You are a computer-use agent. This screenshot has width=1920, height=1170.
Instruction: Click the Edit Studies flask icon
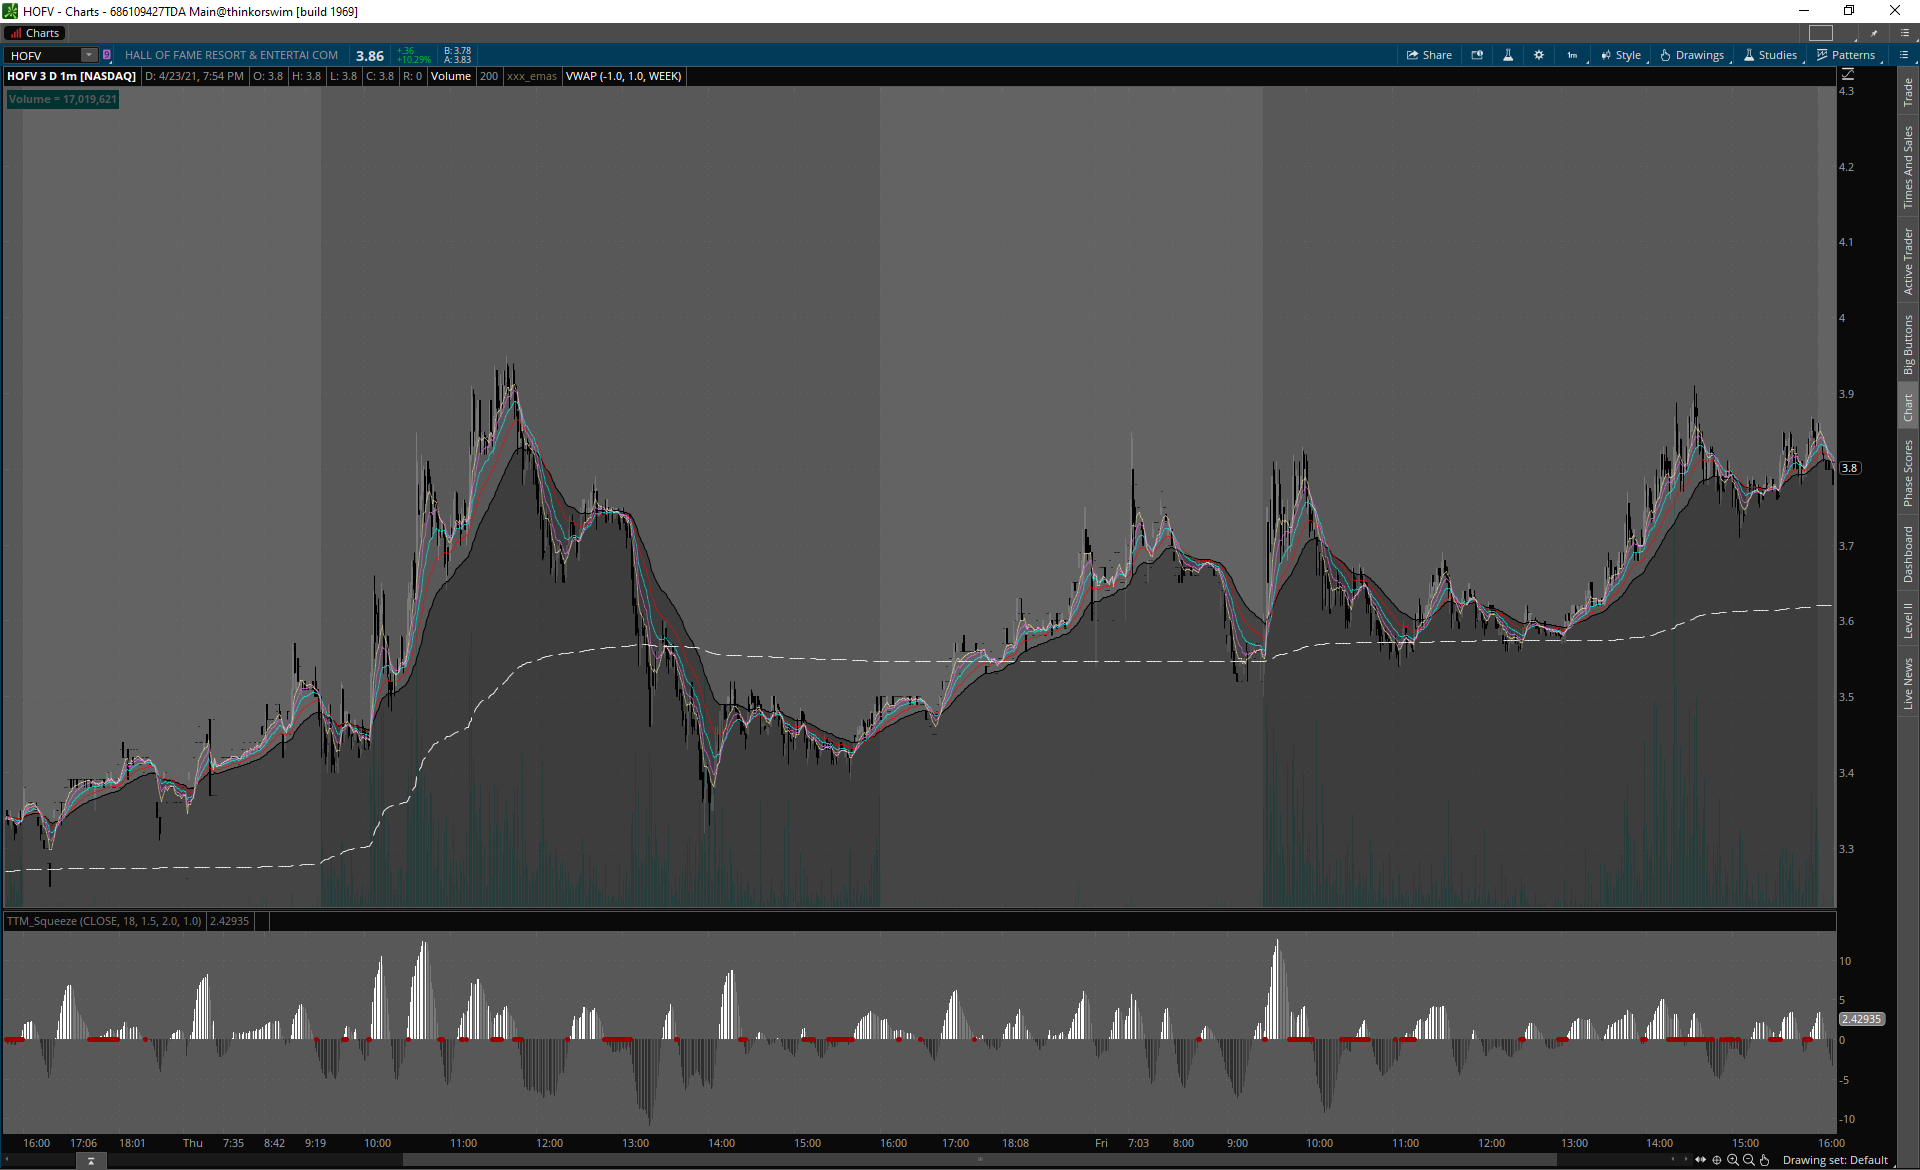coord(1508,55)
